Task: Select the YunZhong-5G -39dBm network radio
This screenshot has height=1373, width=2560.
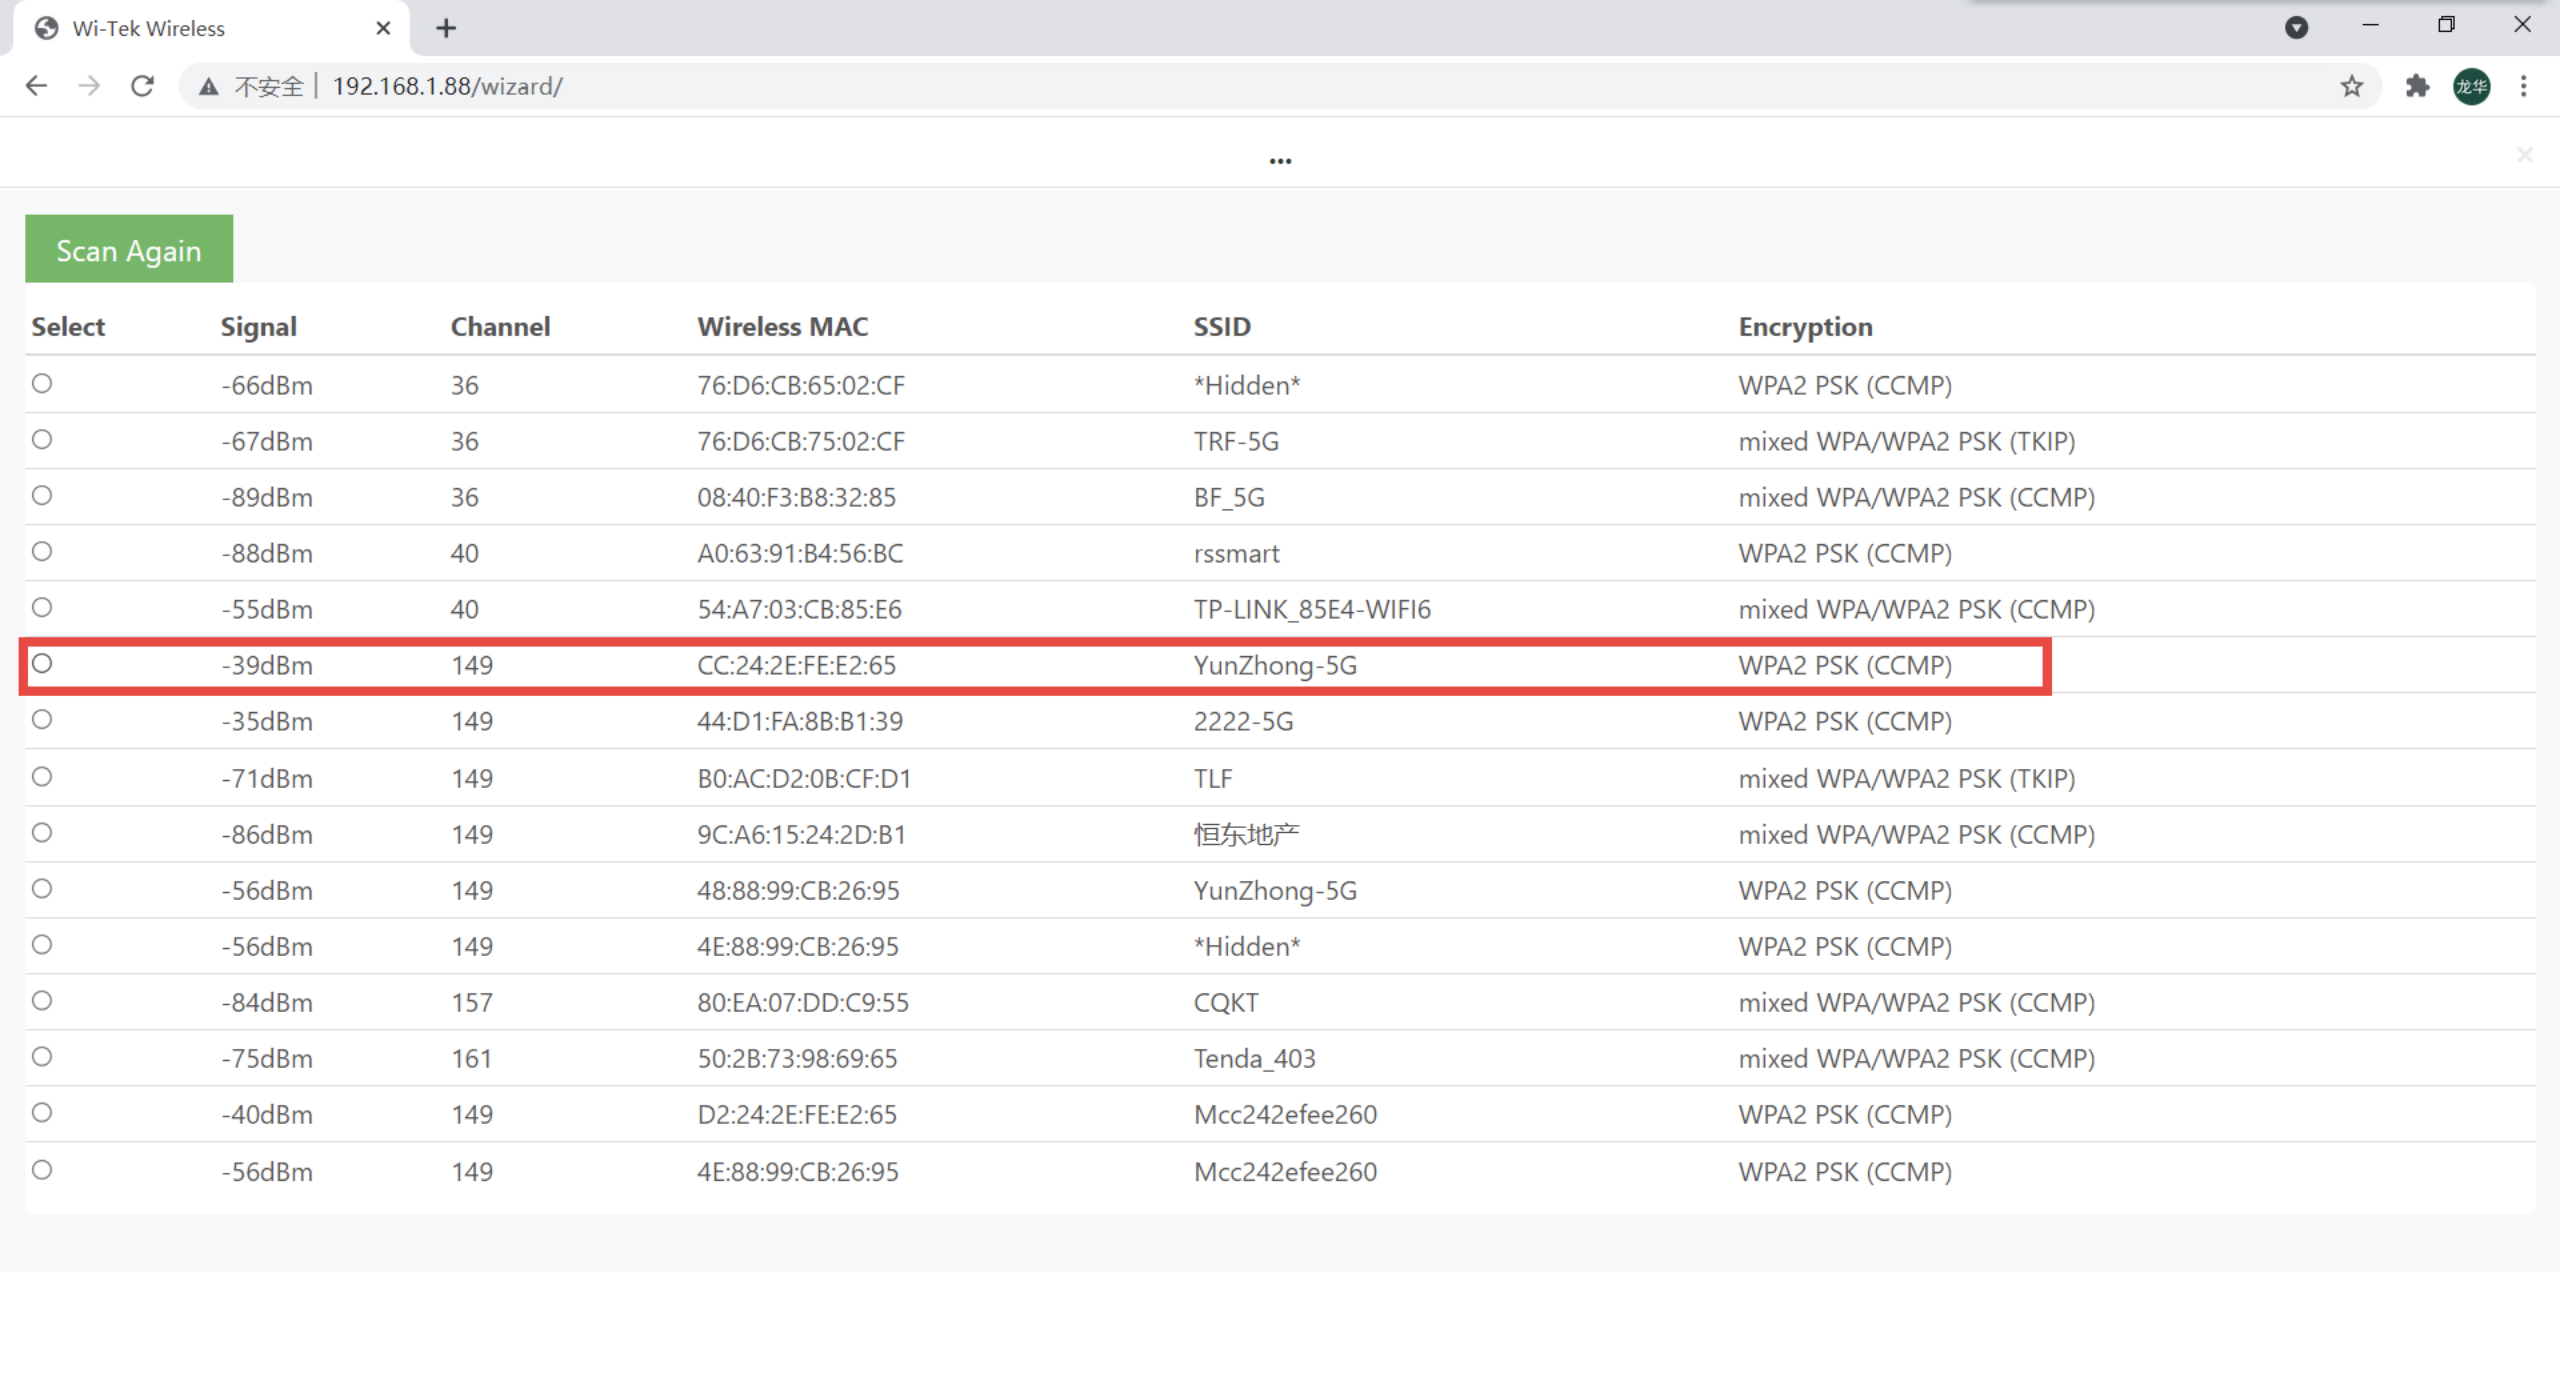Action: coord(42,663)
